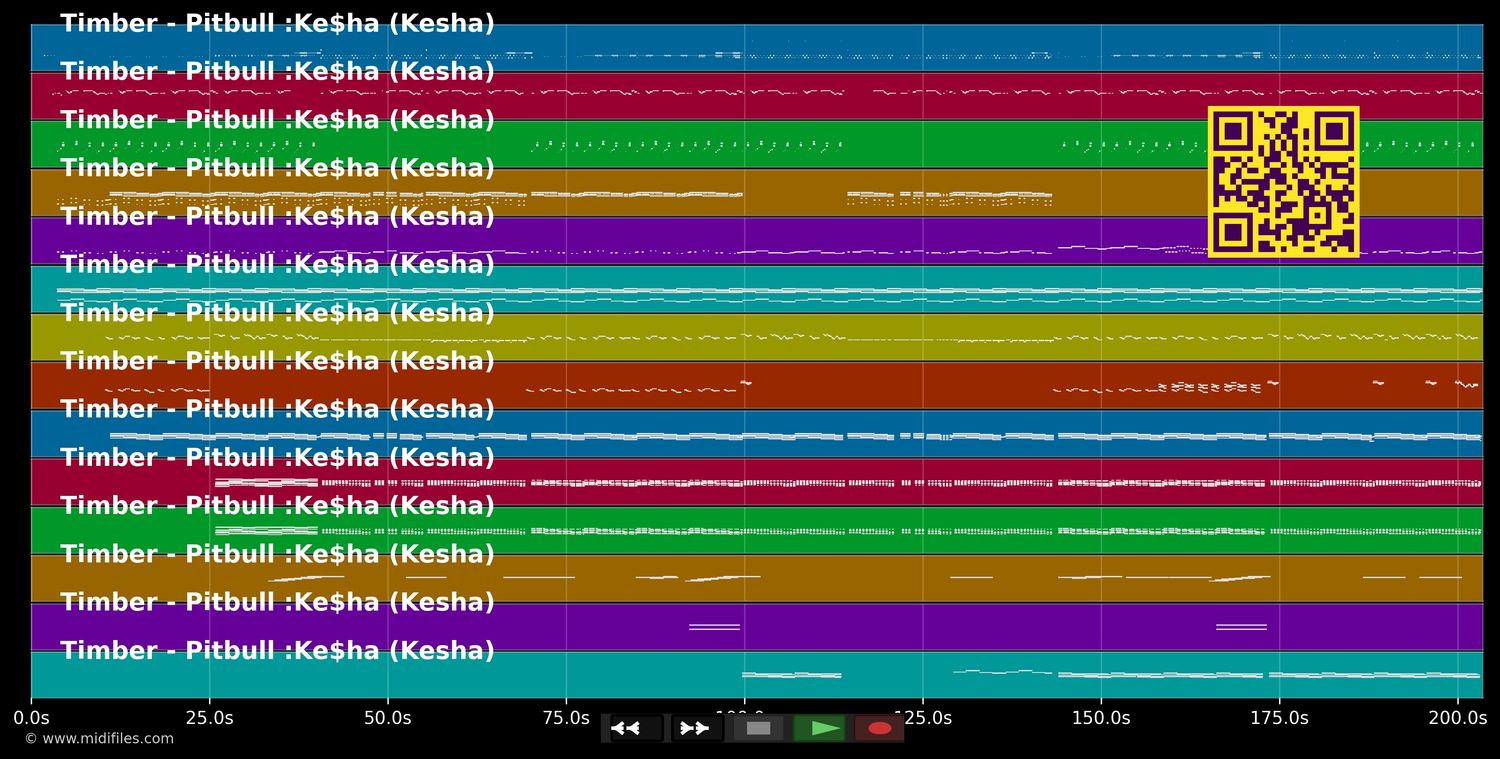
Task: Select the olive-yellow track lane
Action: 757,337
